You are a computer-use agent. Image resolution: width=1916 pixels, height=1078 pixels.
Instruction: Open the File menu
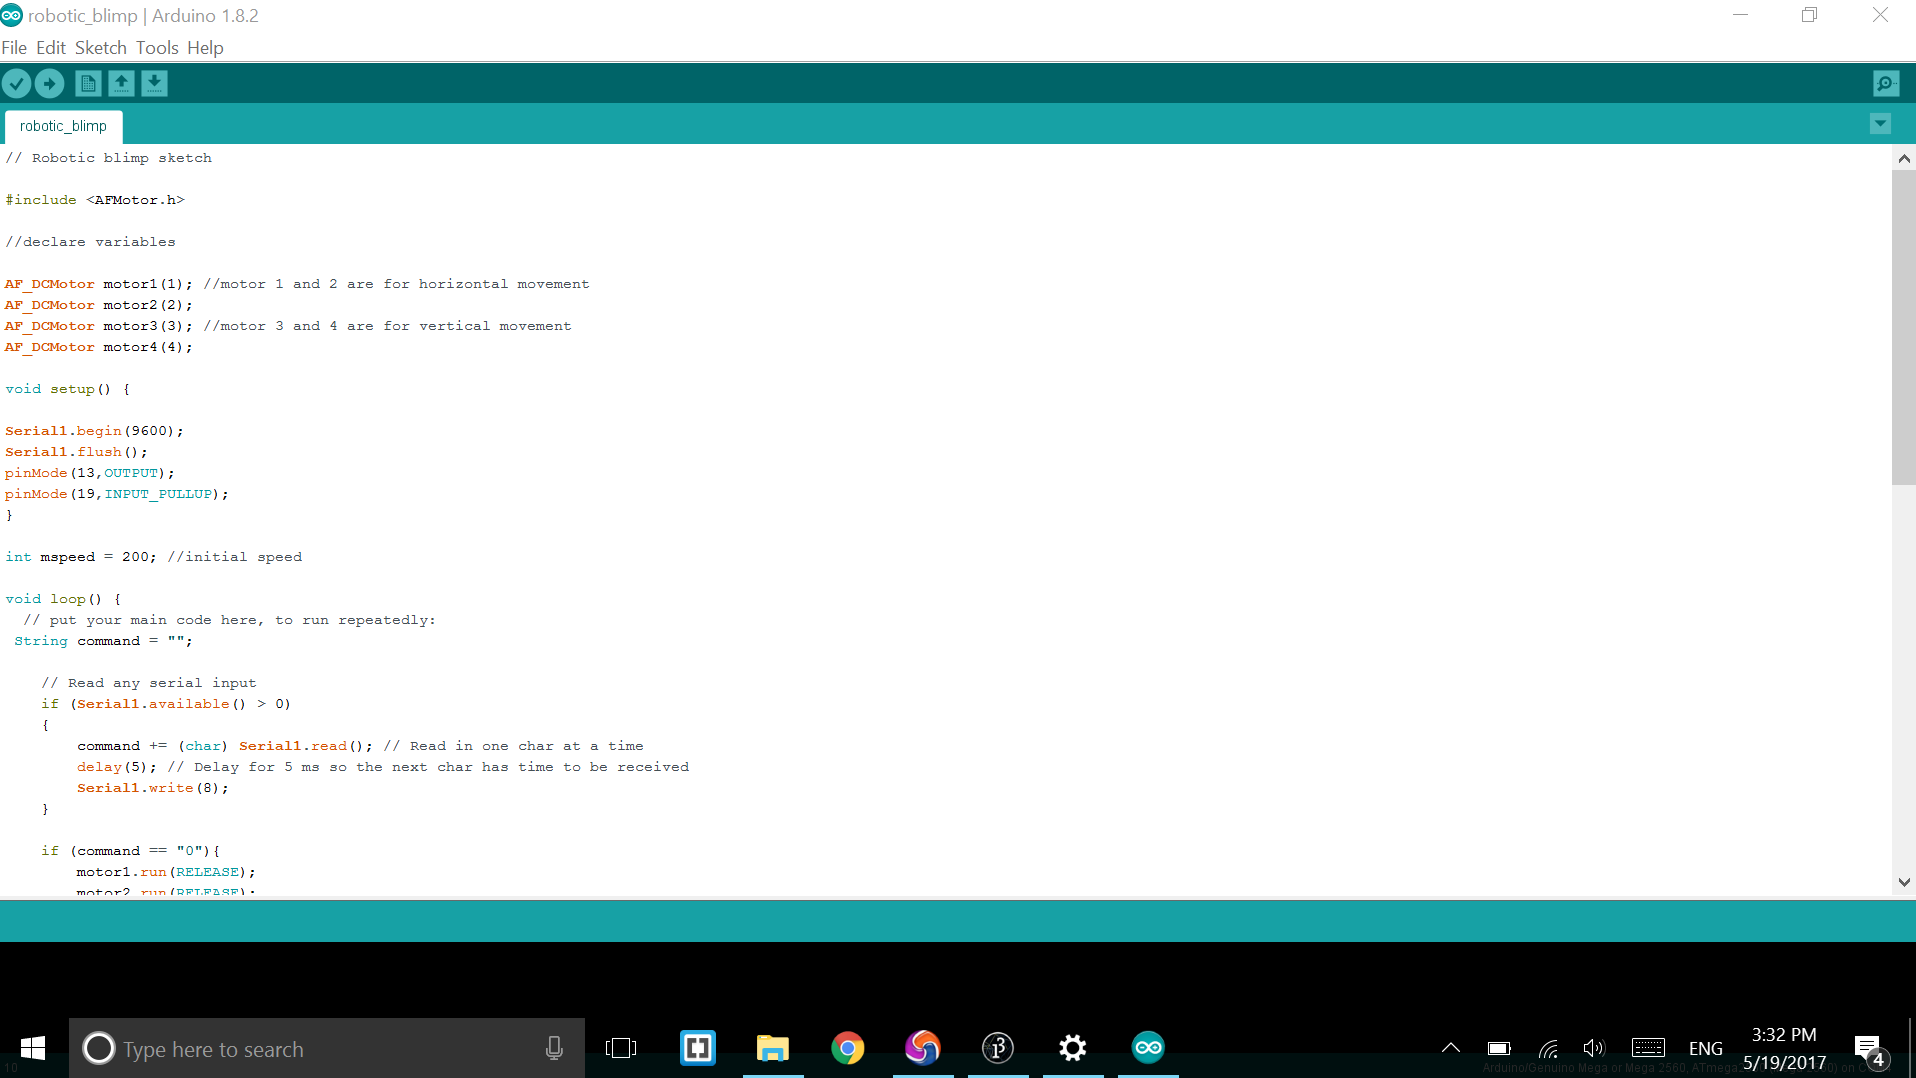click(x=14, y=48)
